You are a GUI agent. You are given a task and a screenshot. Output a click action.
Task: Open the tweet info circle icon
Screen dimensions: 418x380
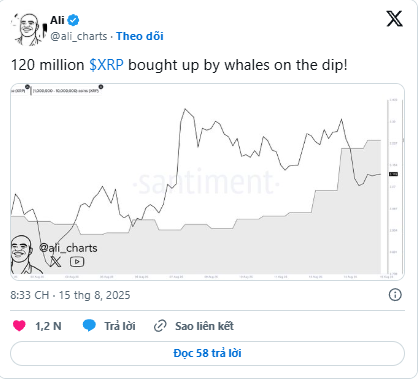click(395, 295)
